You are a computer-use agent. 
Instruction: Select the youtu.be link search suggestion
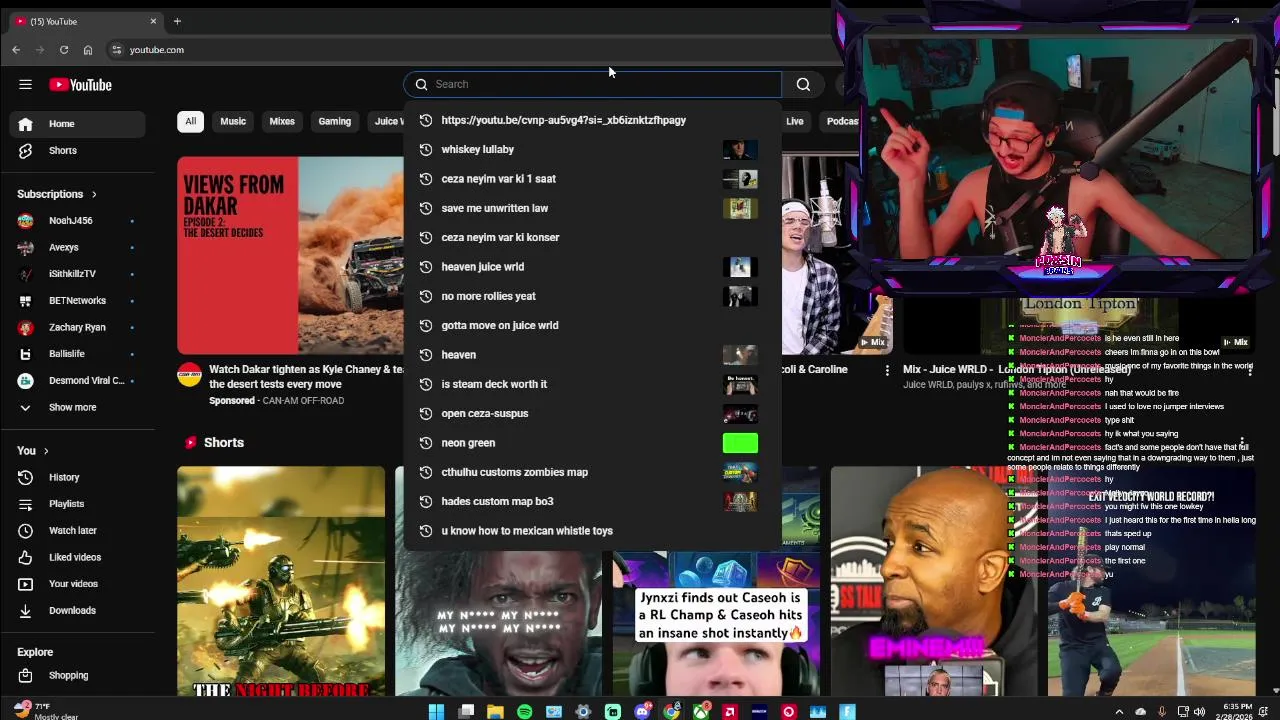click(x=593, y=120)
